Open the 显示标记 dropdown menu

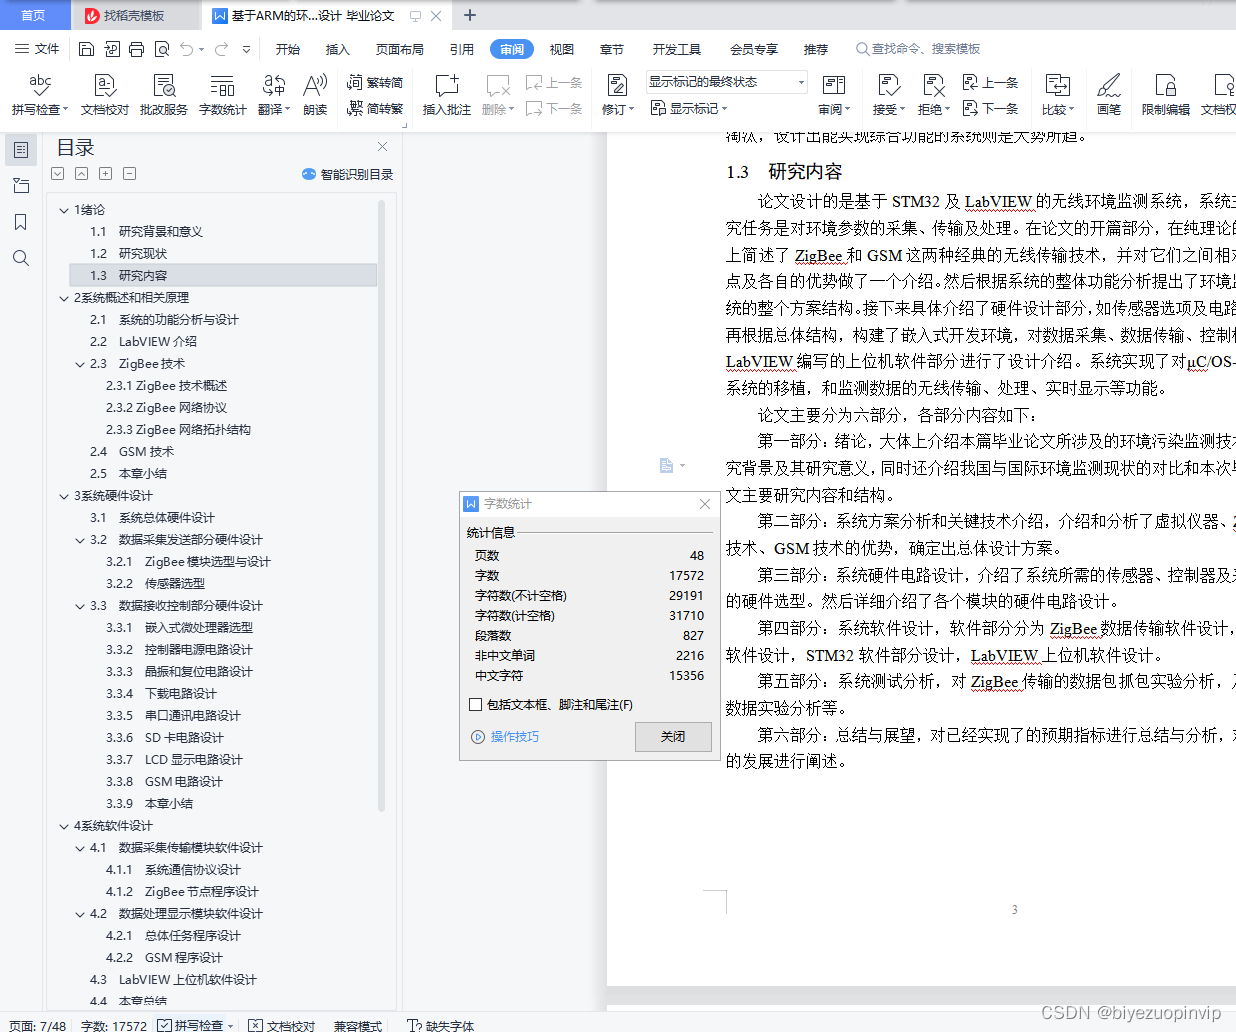689,108
